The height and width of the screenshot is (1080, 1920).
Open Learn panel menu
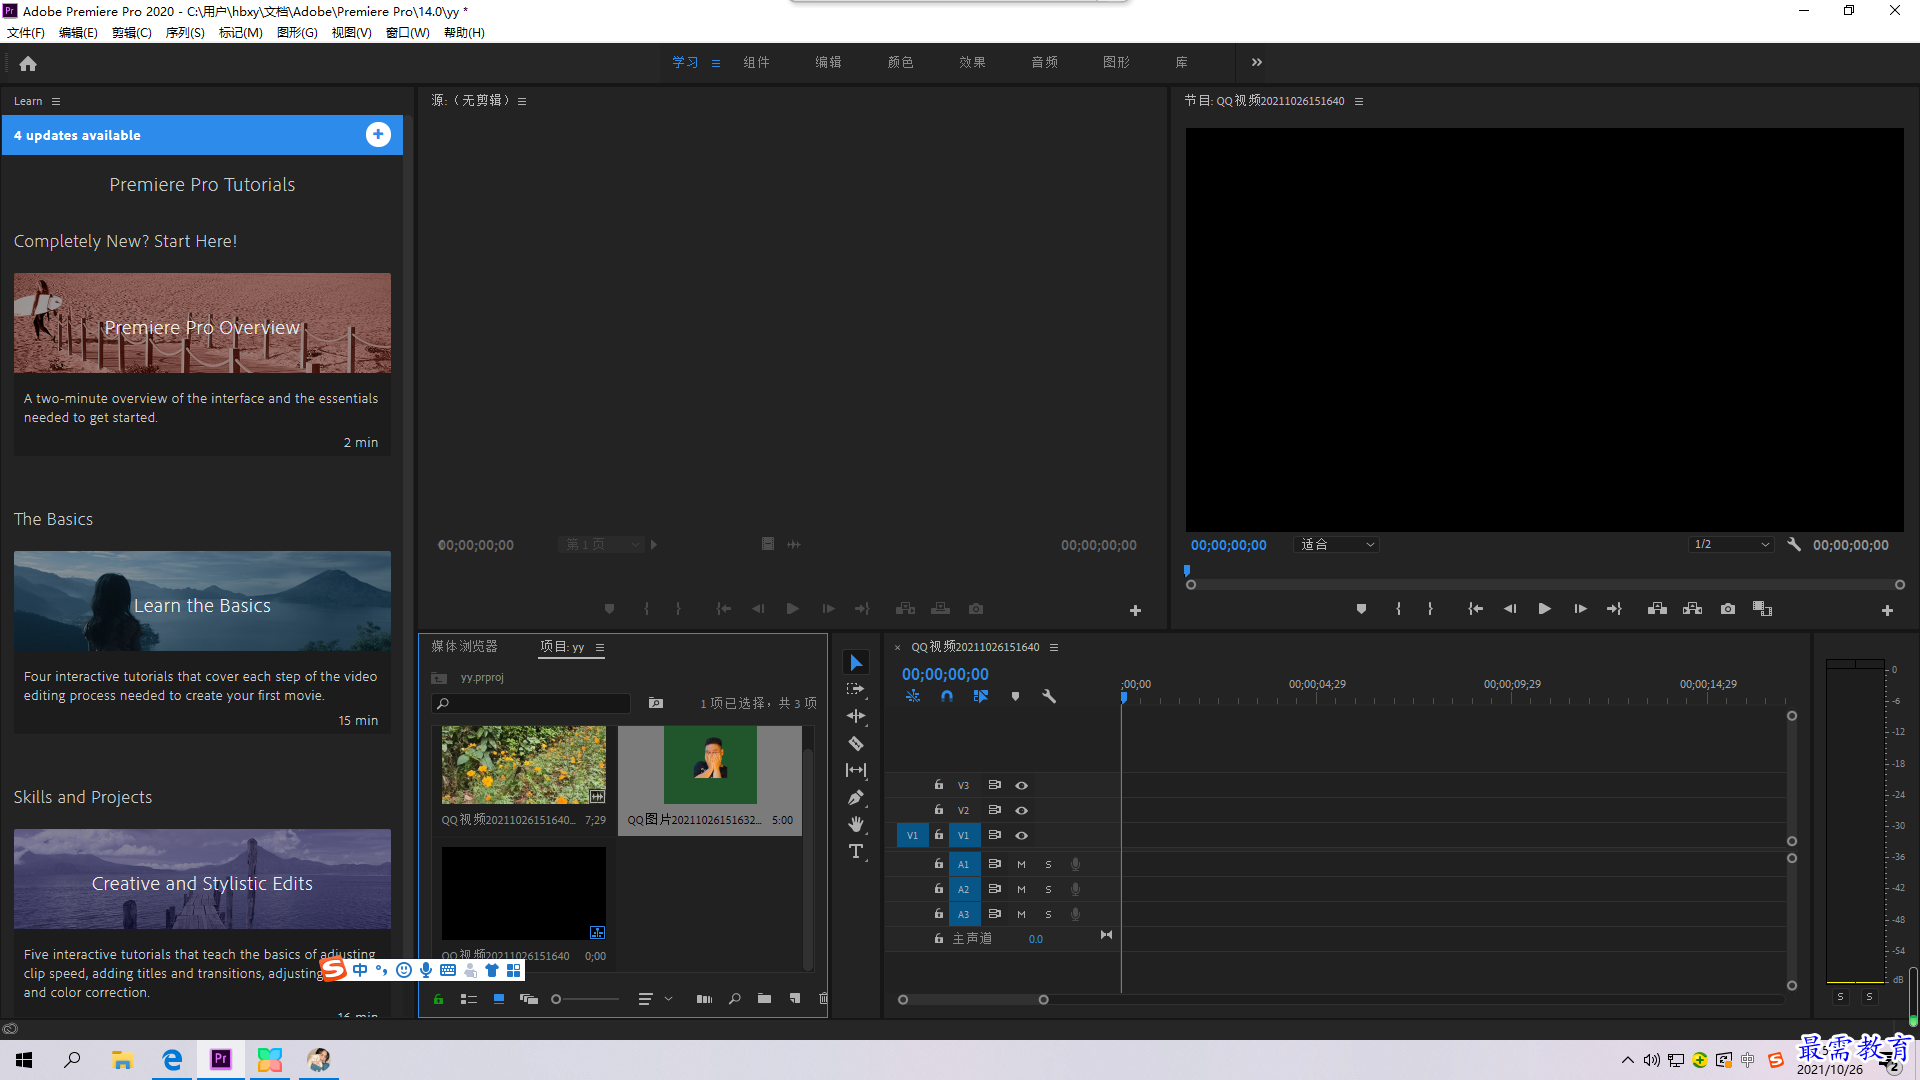click(56, 101)
